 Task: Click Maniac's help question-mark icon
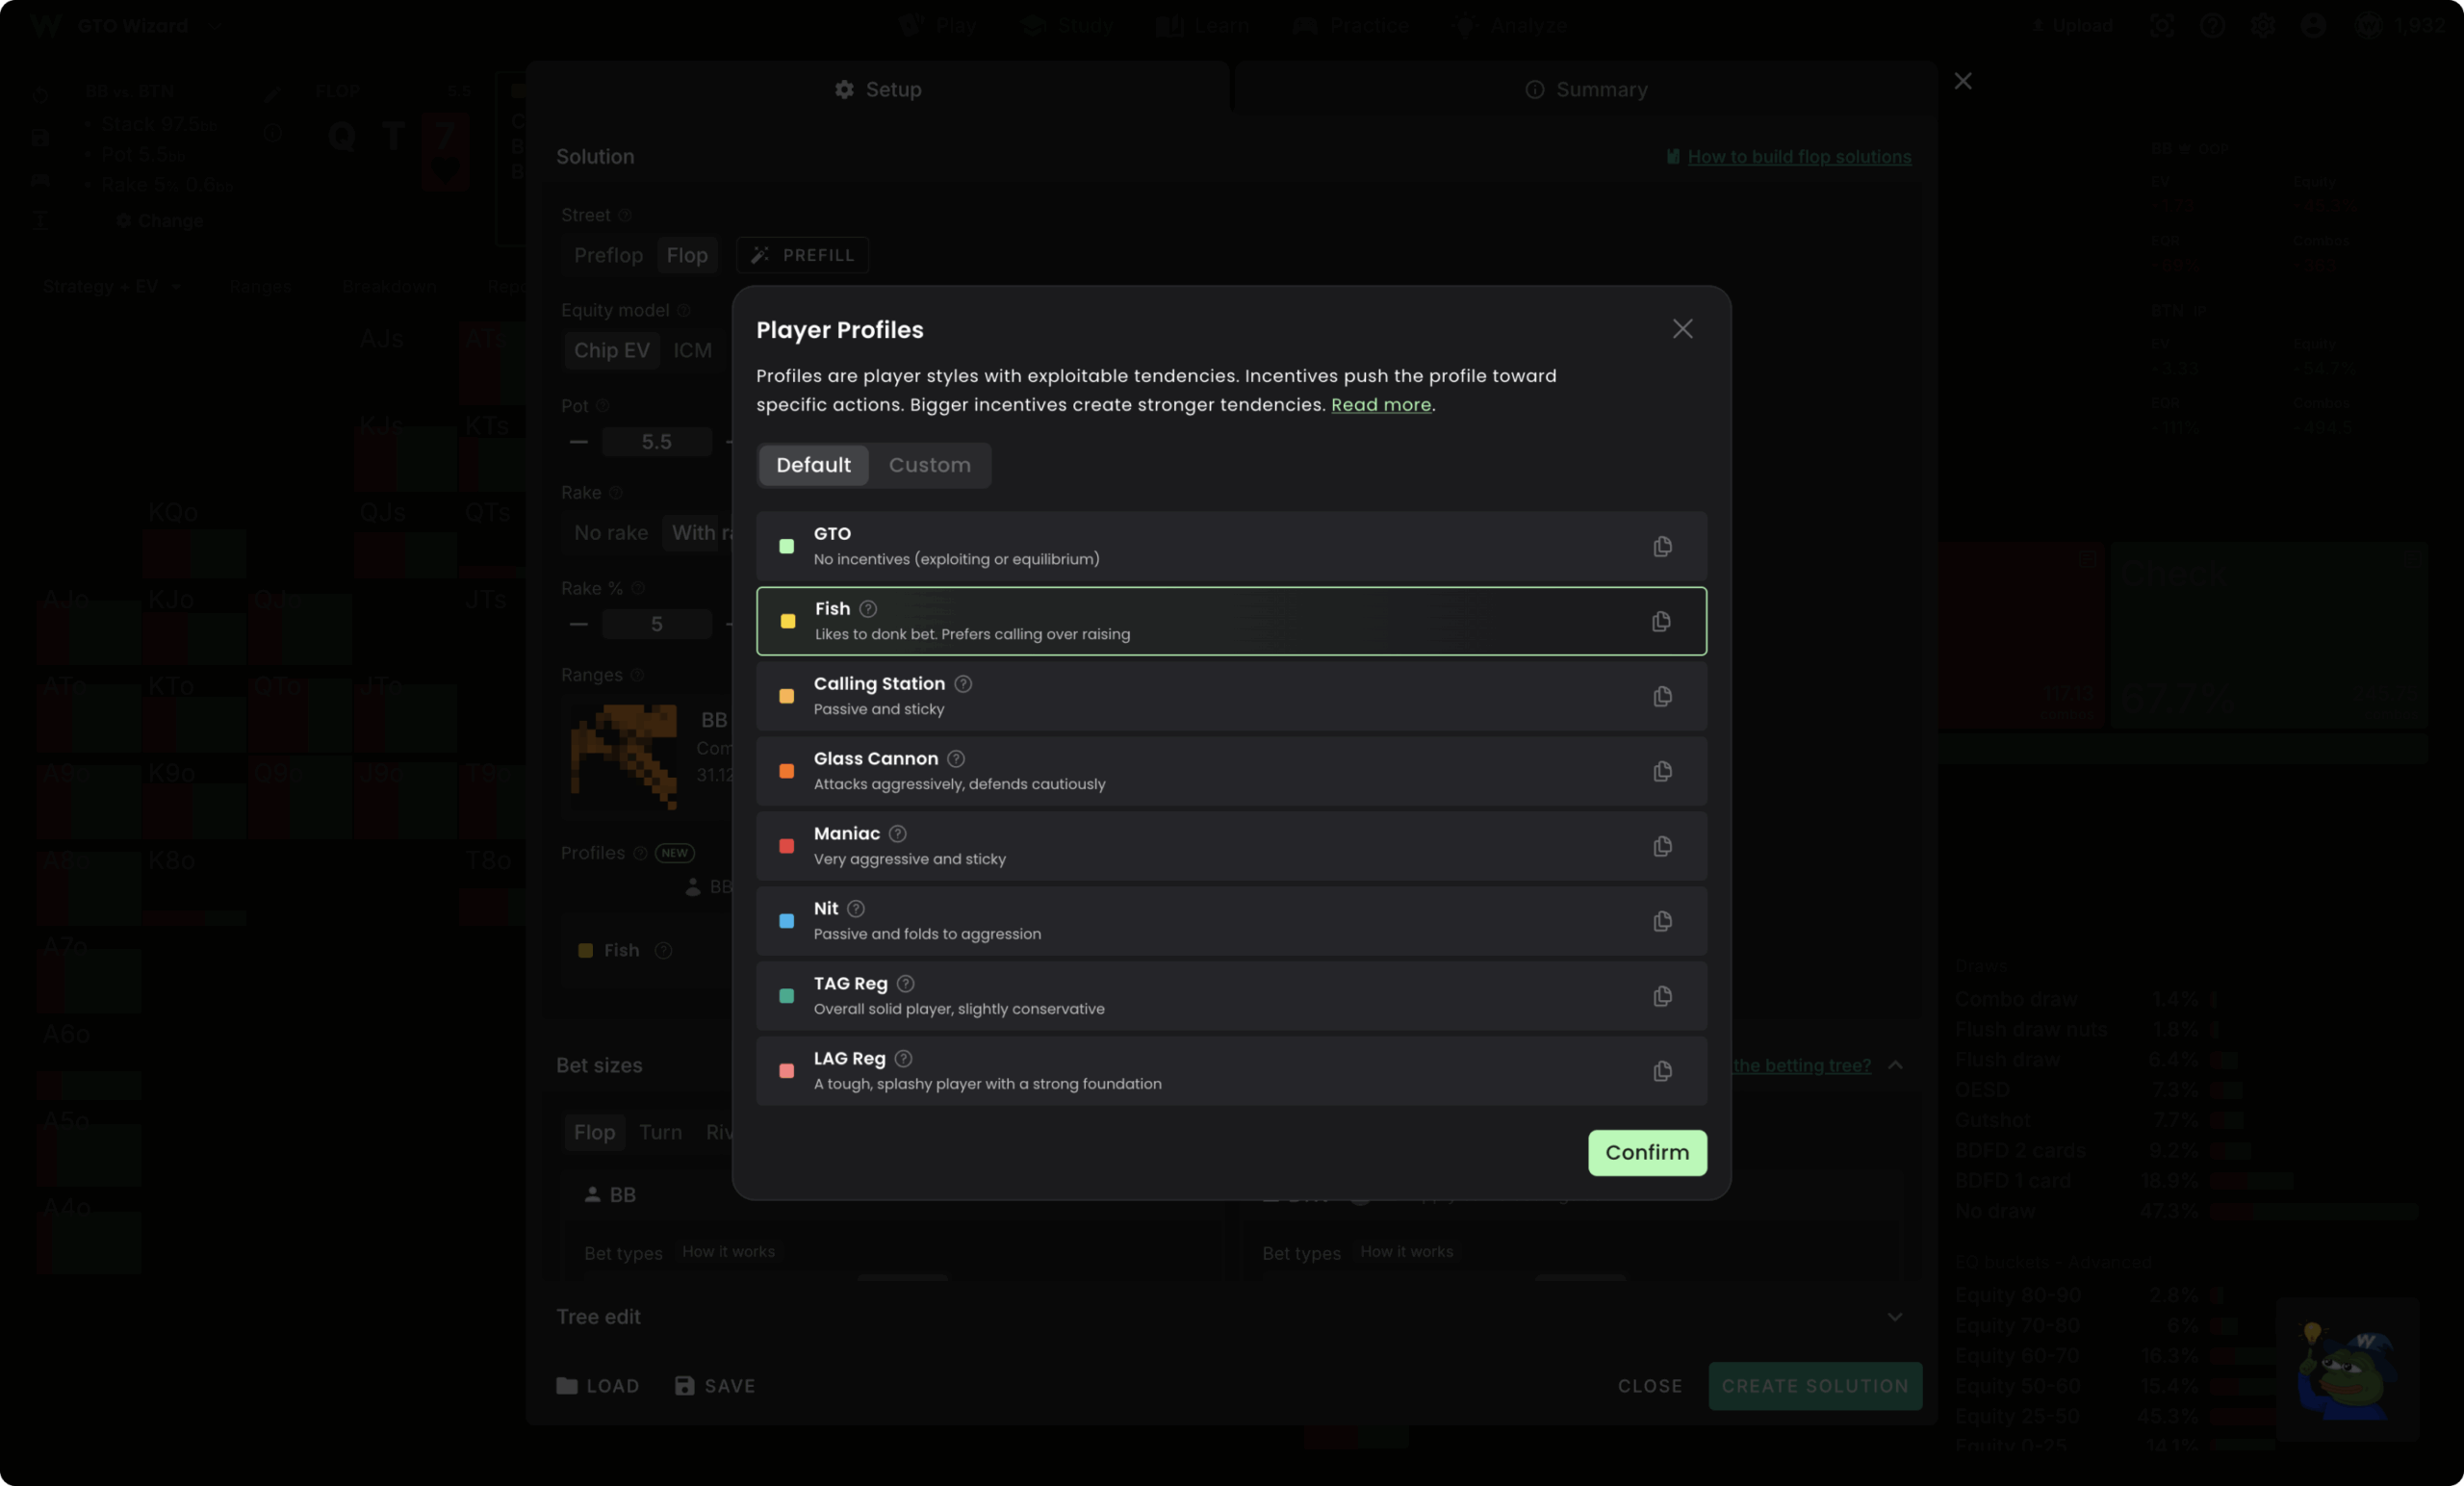pos(897,833)
